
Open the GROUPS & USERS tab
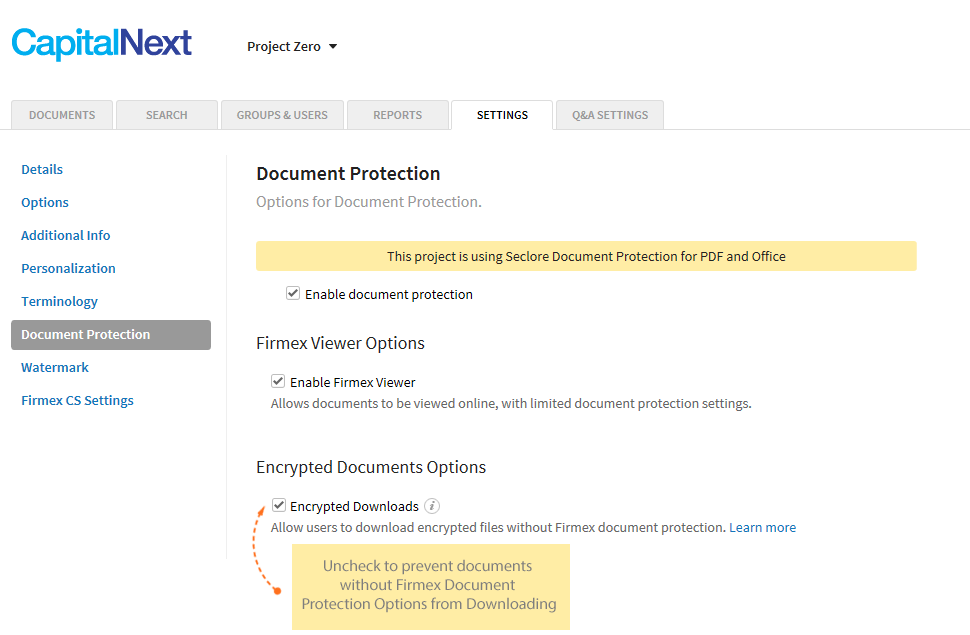click(x=282, y=114)
